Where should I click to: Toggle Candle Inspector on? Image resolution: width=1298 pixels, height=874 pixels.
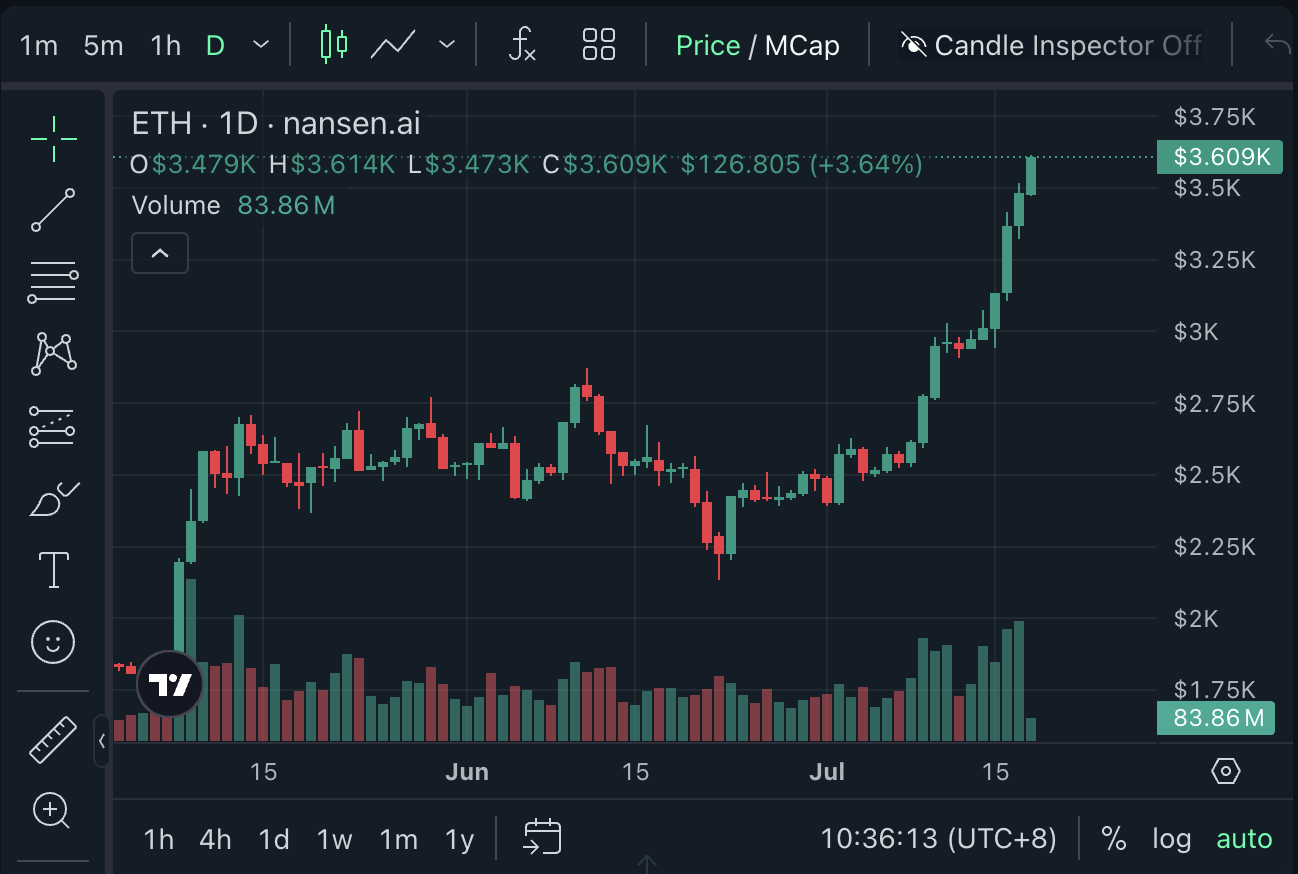1052,45
